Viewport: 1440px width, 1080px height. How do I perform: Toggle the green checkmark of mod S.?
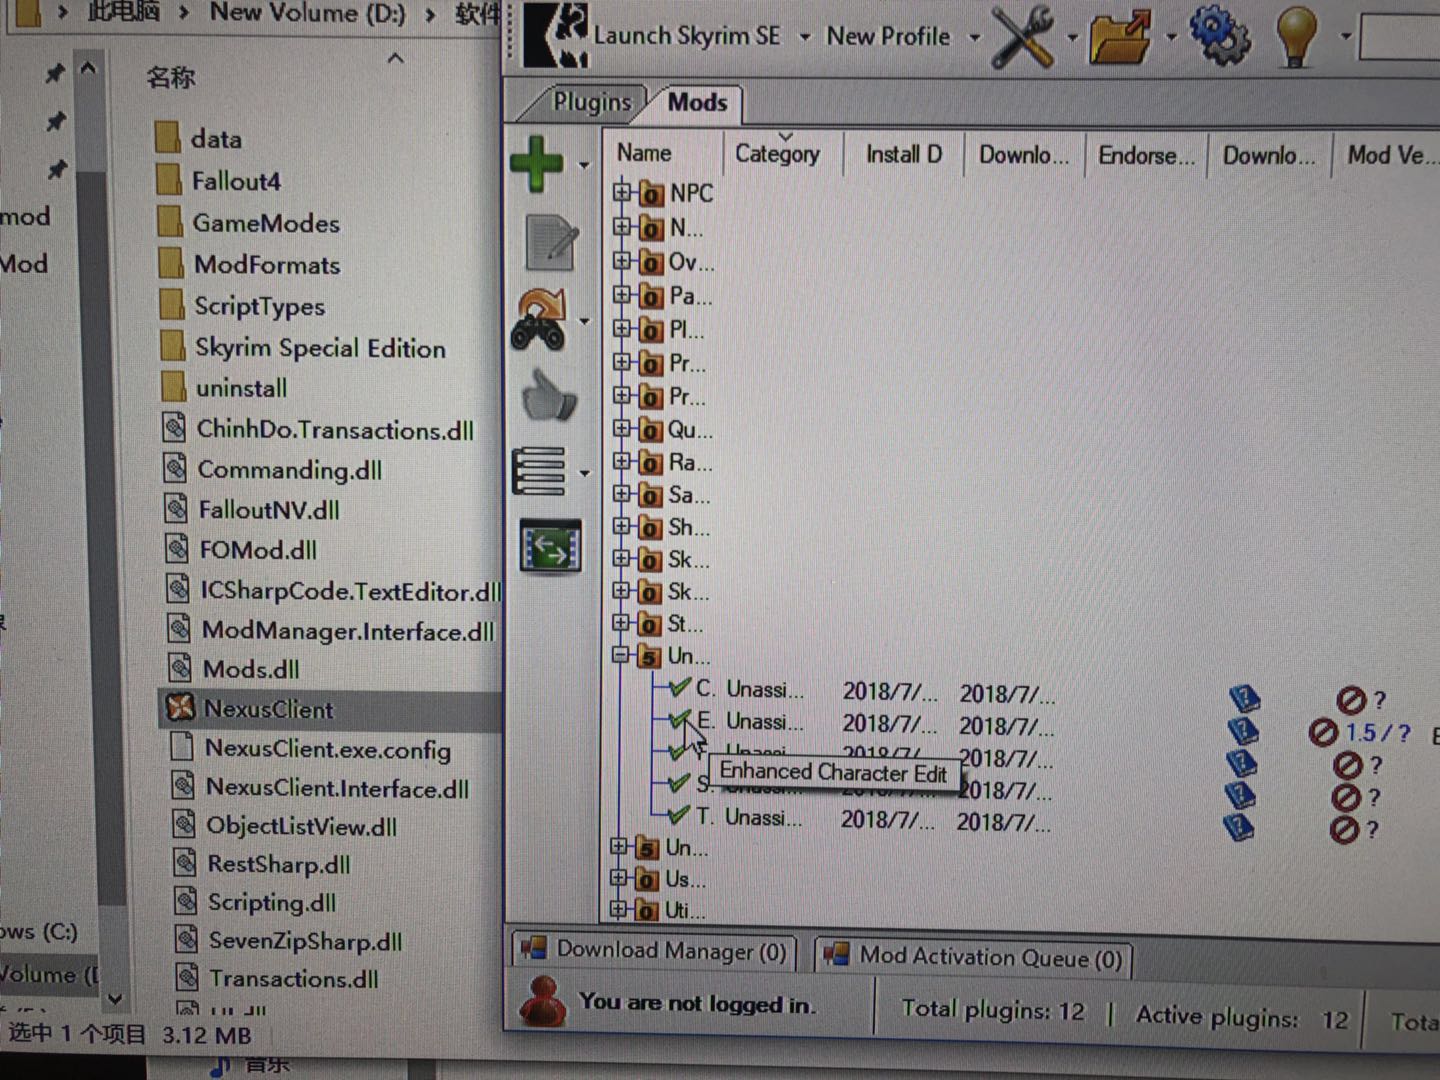point(679,782)
